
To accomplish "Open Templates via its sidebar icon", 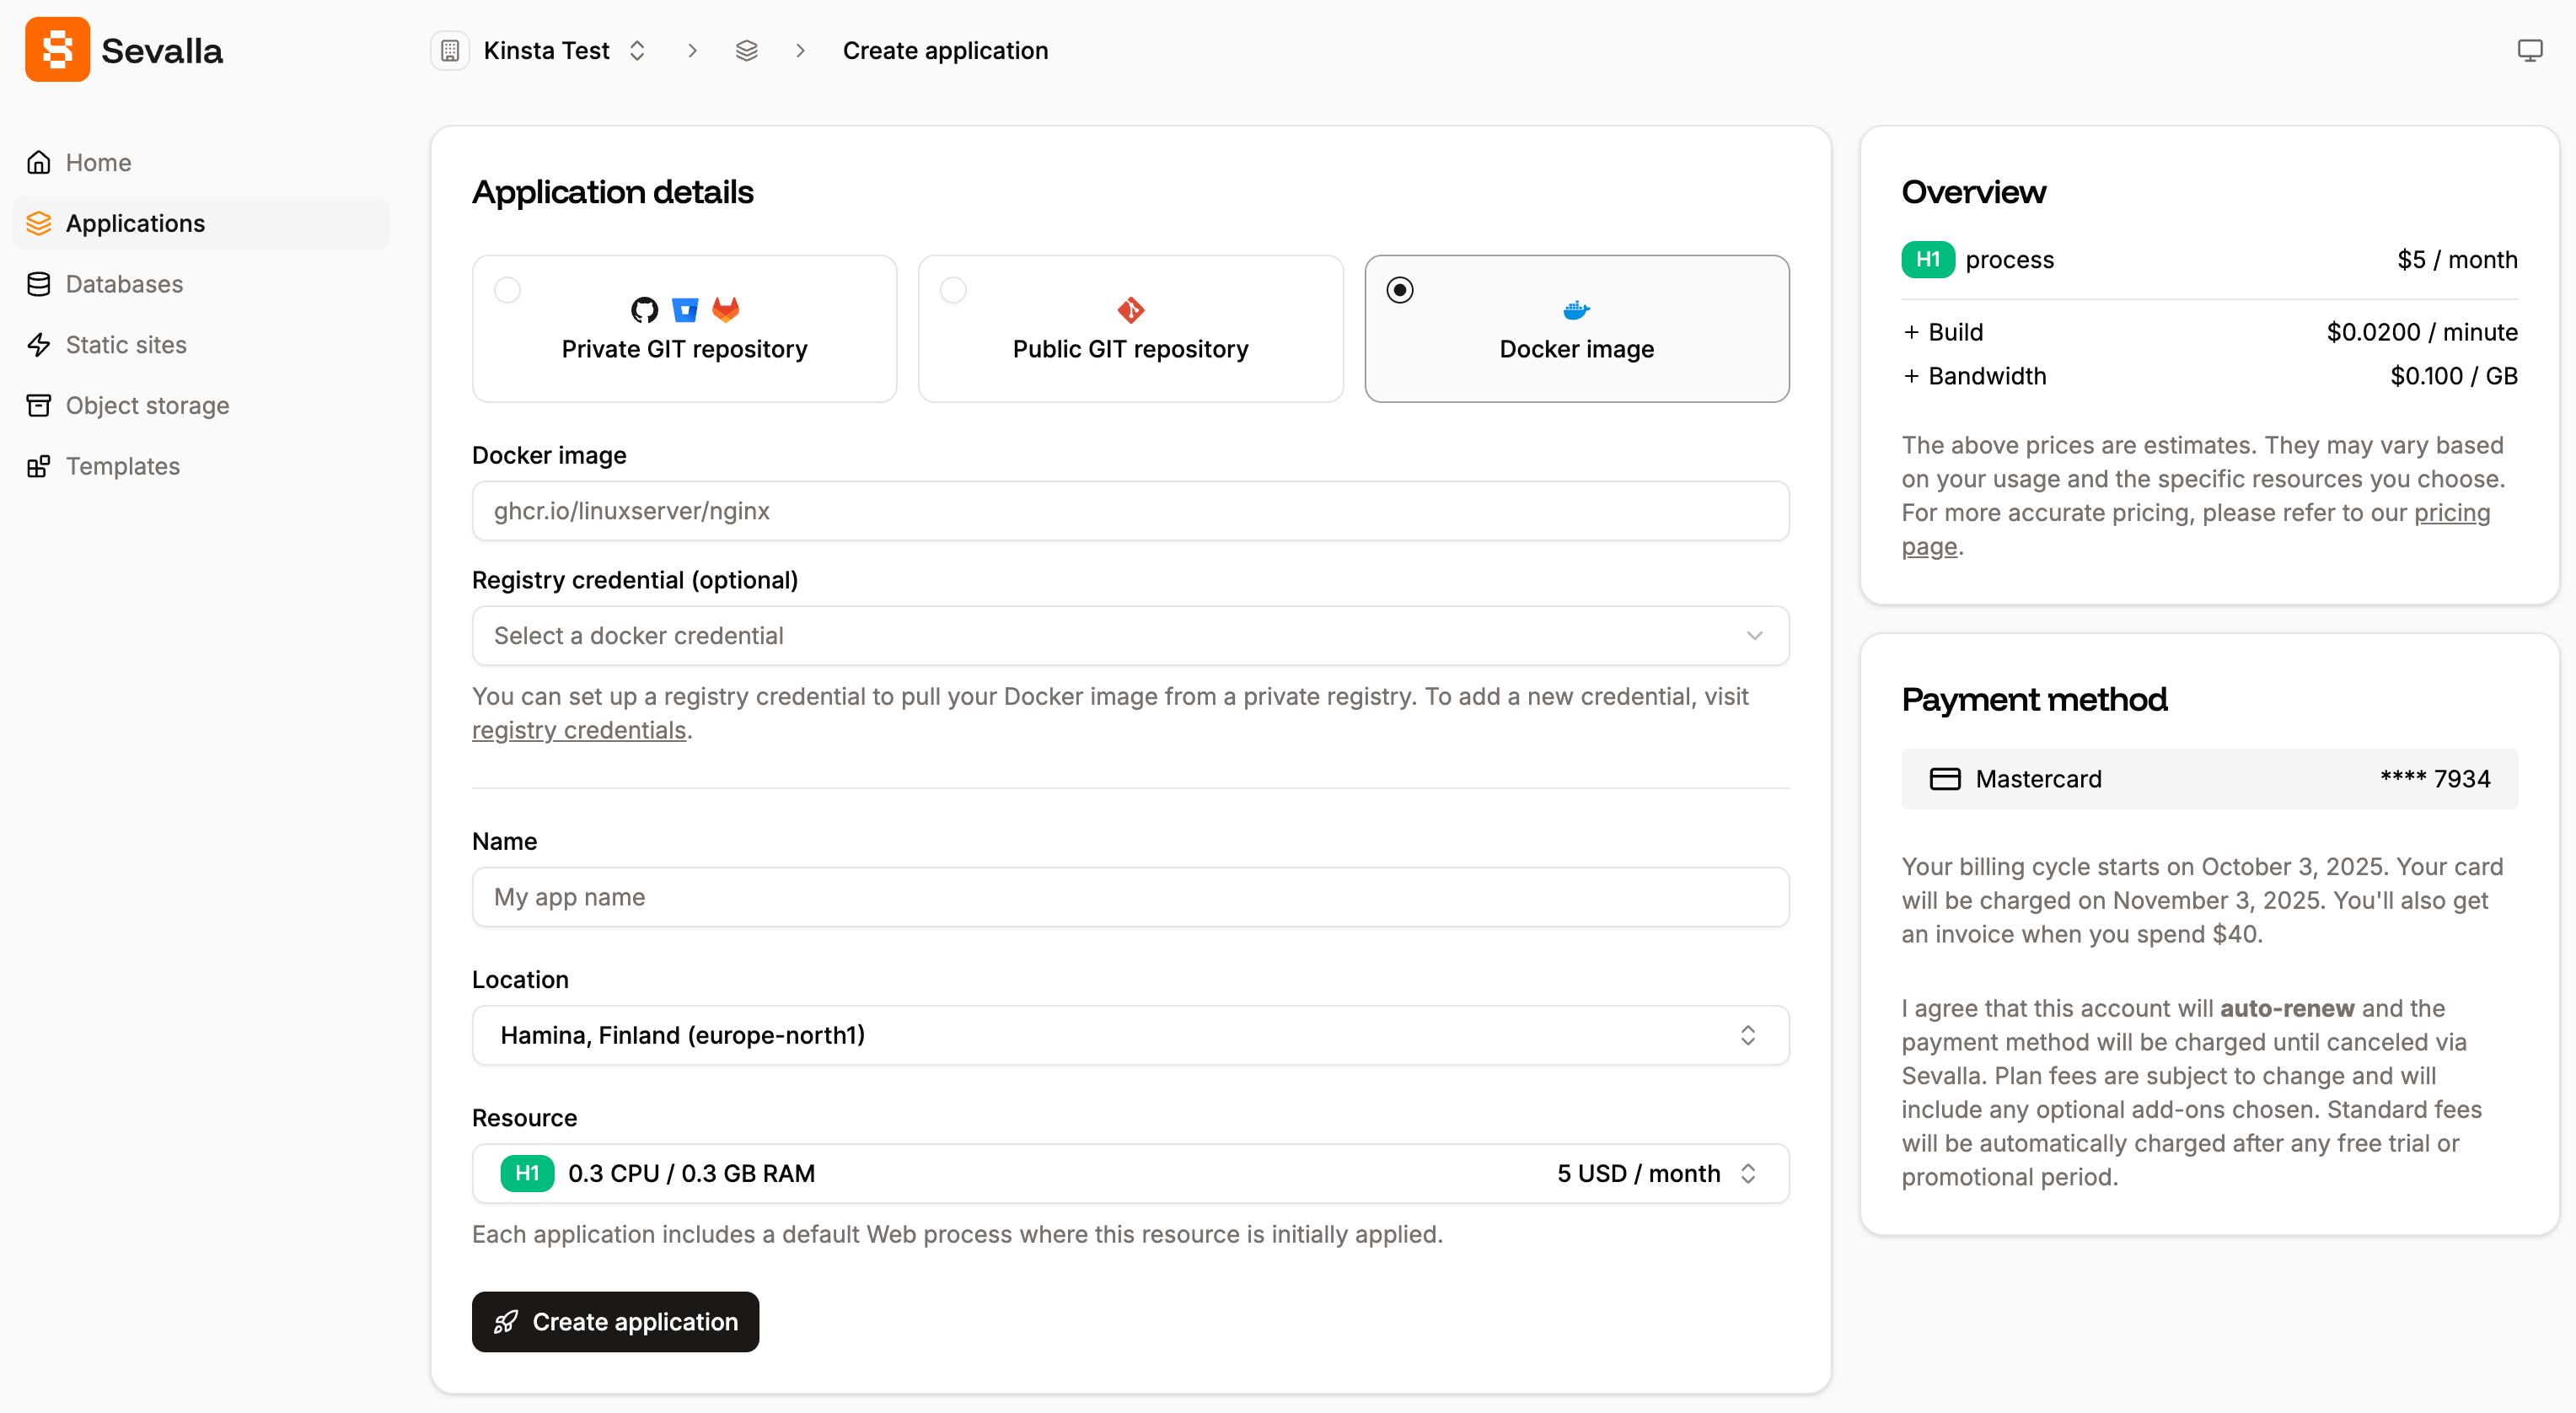I will tap(39, 466).
